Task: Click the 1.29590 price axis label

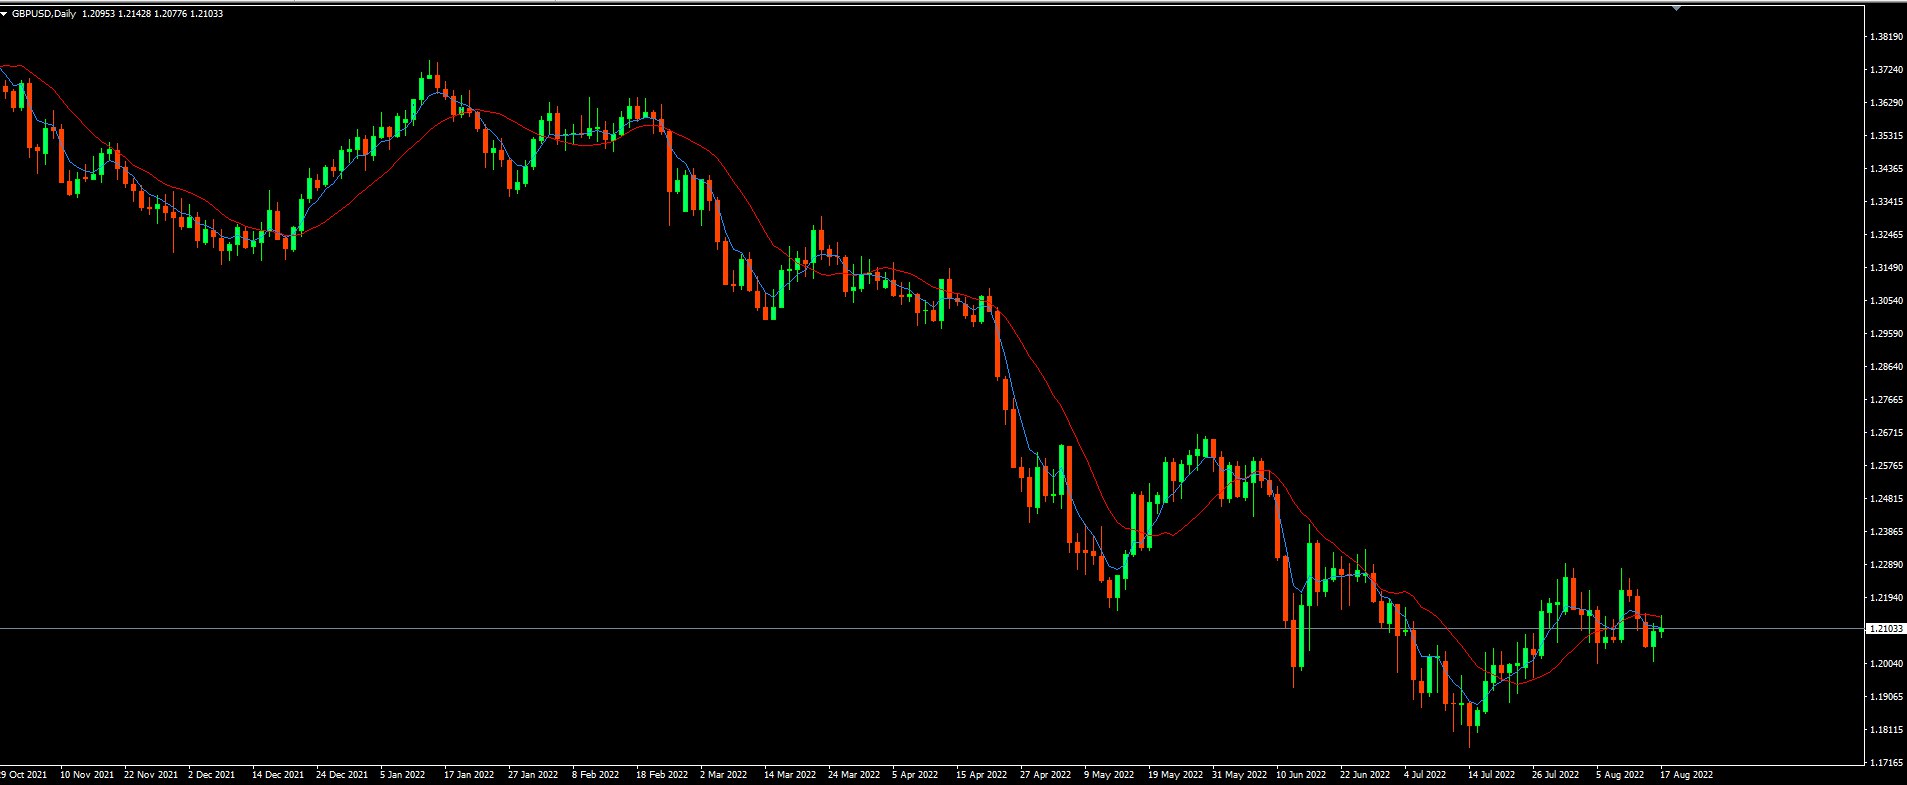Action: tap(1885, 334)
